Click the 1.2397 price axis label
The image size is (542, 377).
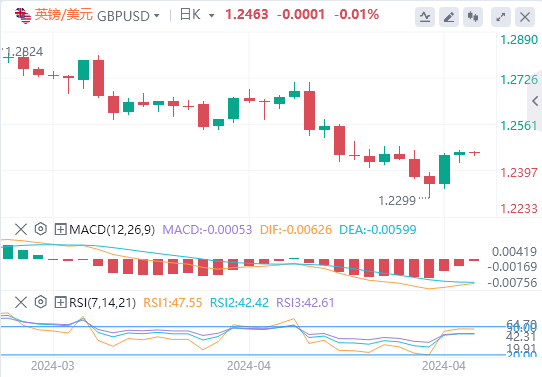click(519, 172)
